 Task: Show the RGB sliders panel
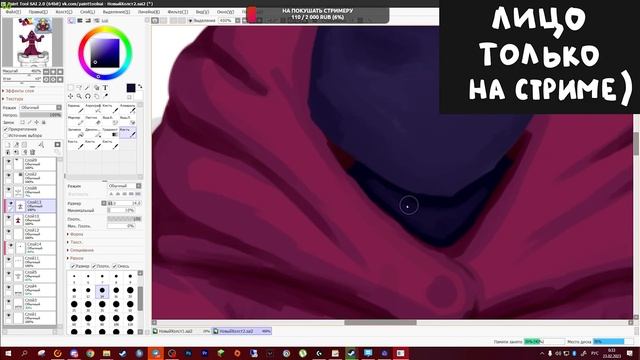click(x=80, y=20)
